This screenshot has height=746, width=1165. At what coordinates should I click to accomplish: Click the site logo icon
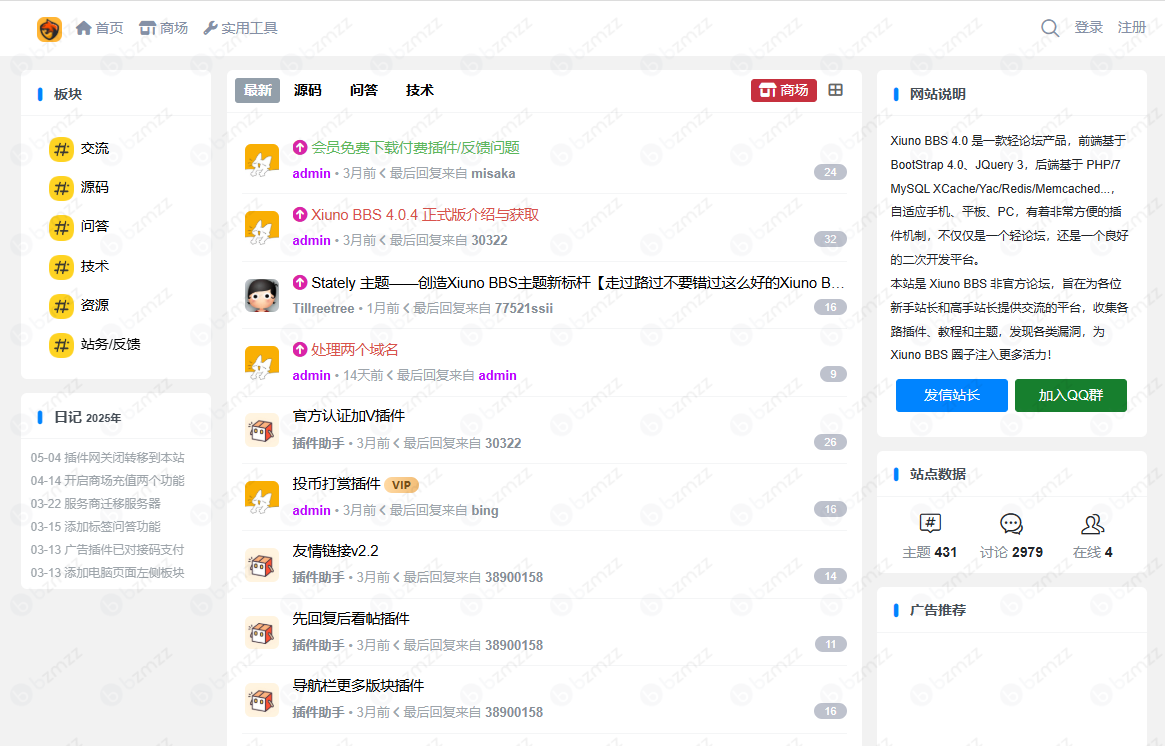50,29
